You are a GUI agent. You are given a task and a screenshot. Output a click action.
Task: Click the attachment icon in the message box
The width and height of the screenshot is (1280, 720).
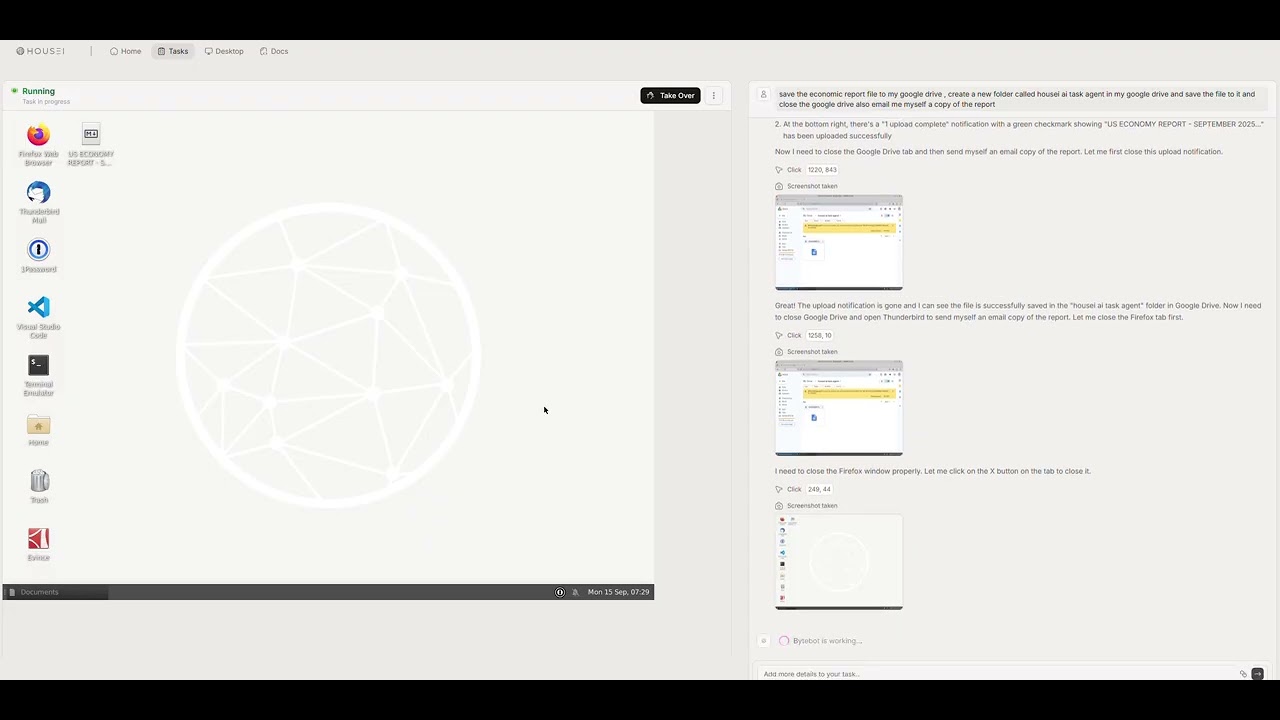pyautogui.click(x=1243, y=674)
